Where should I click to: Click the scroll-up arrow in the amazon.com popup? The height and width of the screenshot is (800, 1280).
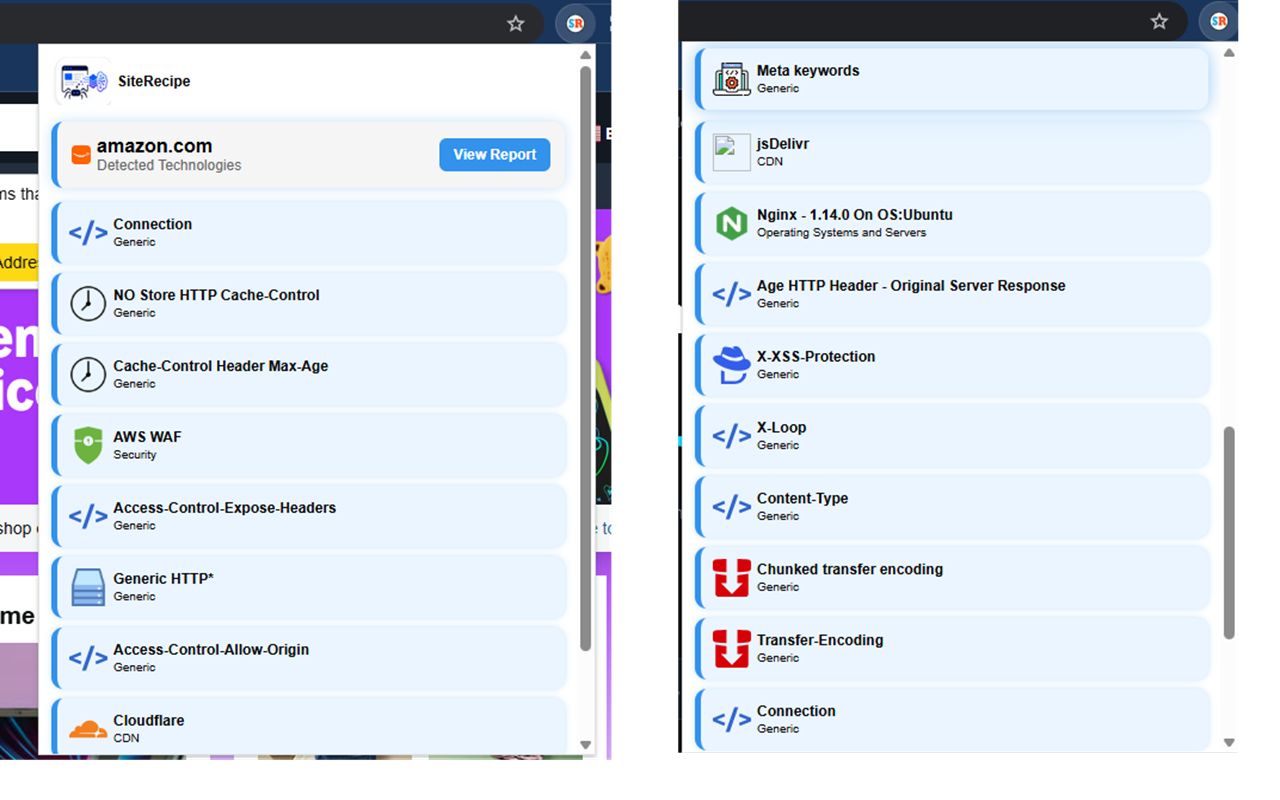pyautogui.click(x=586, y=55)
